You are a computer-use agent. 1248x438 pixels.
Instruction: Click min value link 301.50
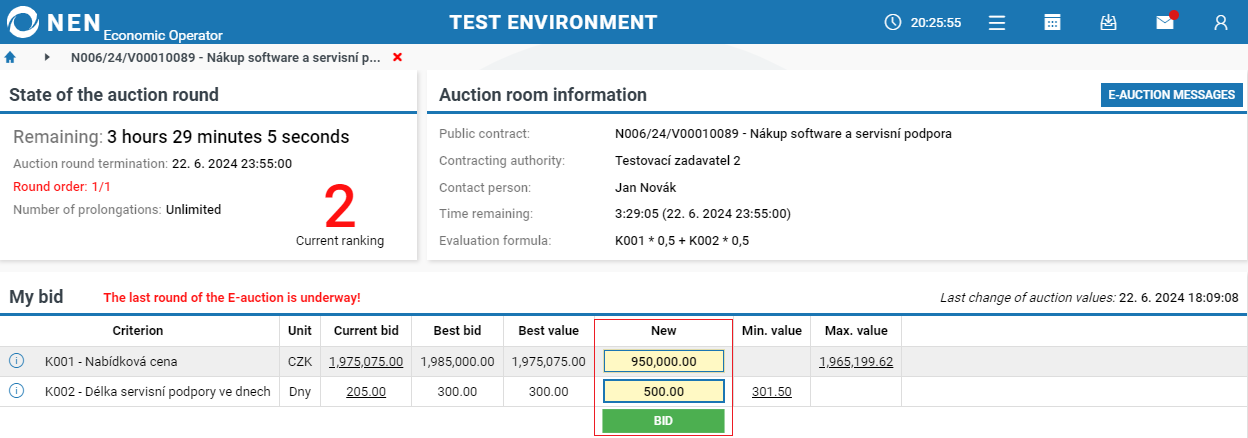[771, 391]
